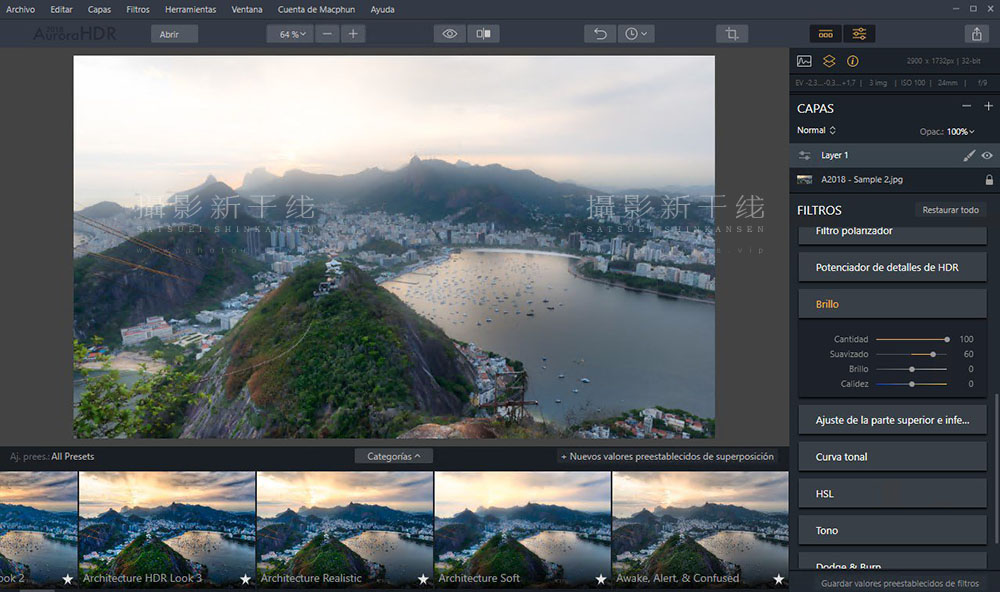This screenshot has height=592, width=1000.
Task: Open the 64 % zoom level dropdown
Action: 291,34
